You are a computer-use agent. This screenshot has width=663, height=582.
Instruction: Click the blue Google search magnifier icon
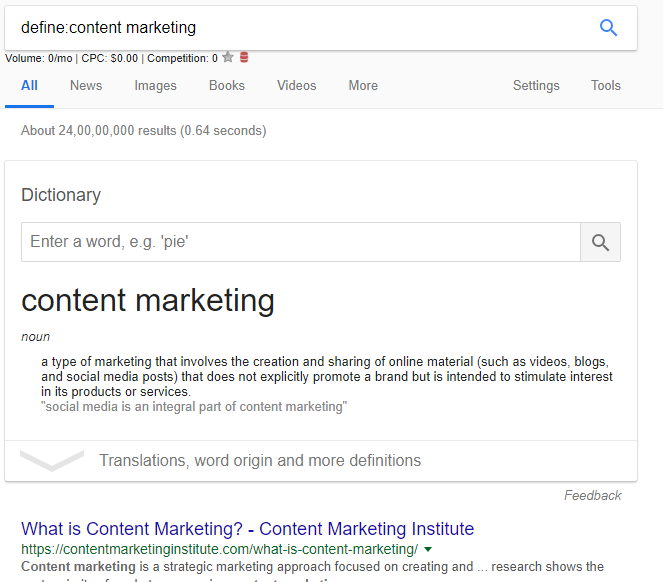[608, 28]
